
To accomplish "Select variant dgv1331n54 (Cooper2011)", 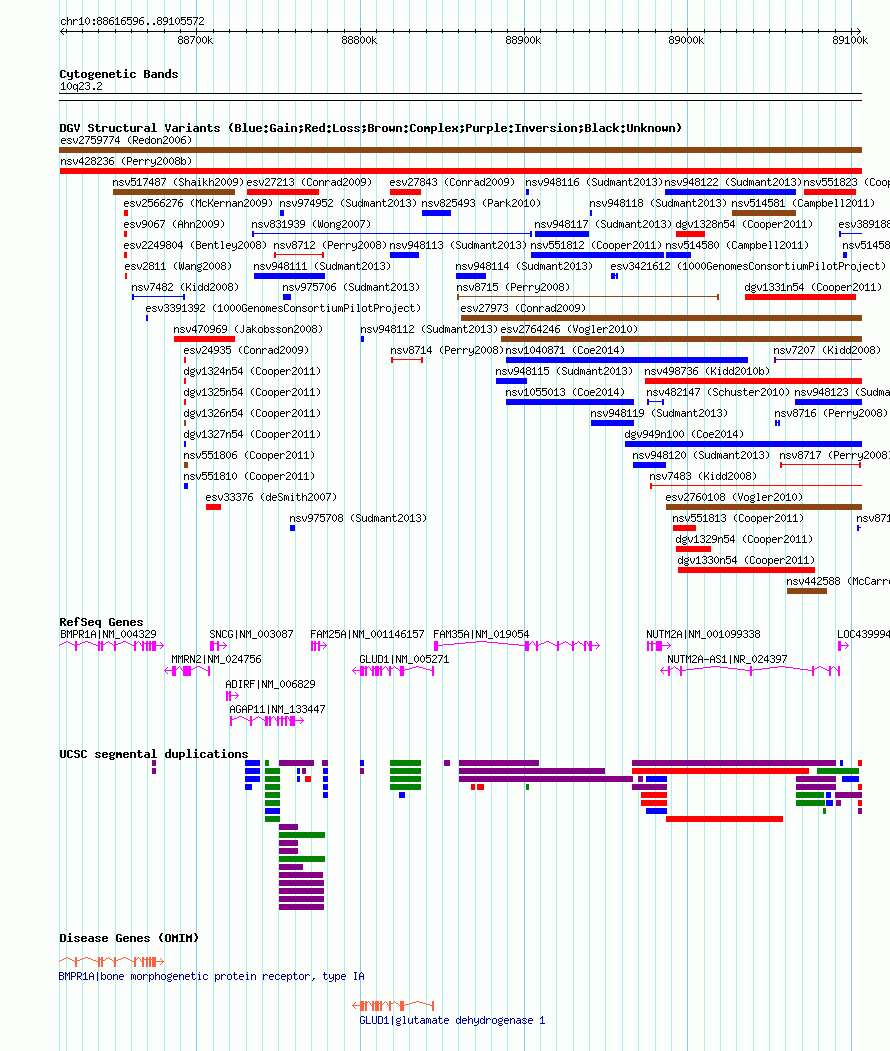I will 813,287.
